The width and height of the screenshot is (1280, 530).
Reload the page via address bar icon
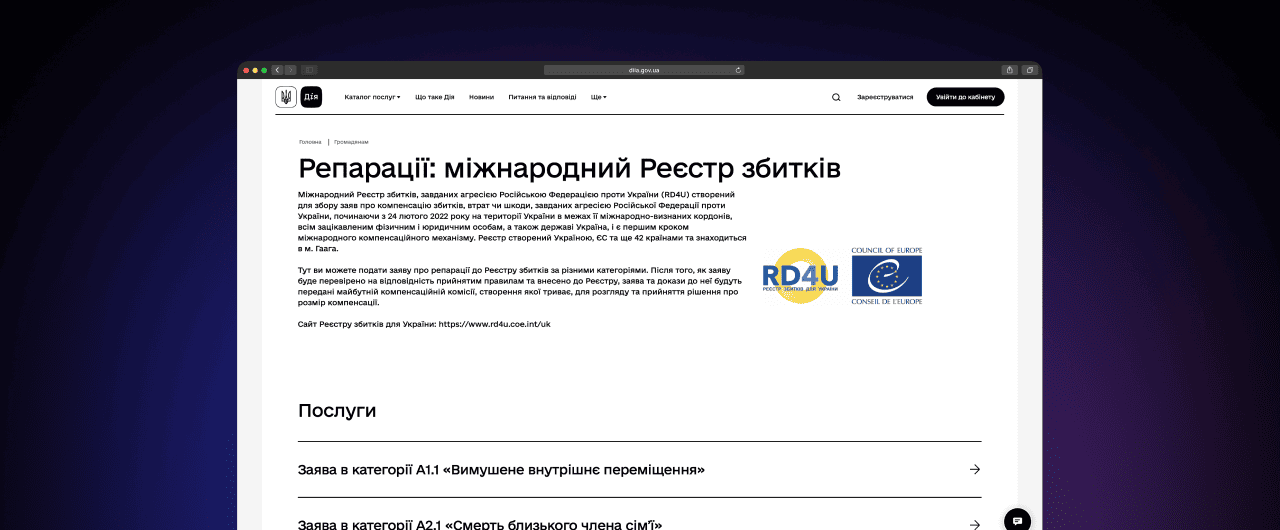(738, 70)
